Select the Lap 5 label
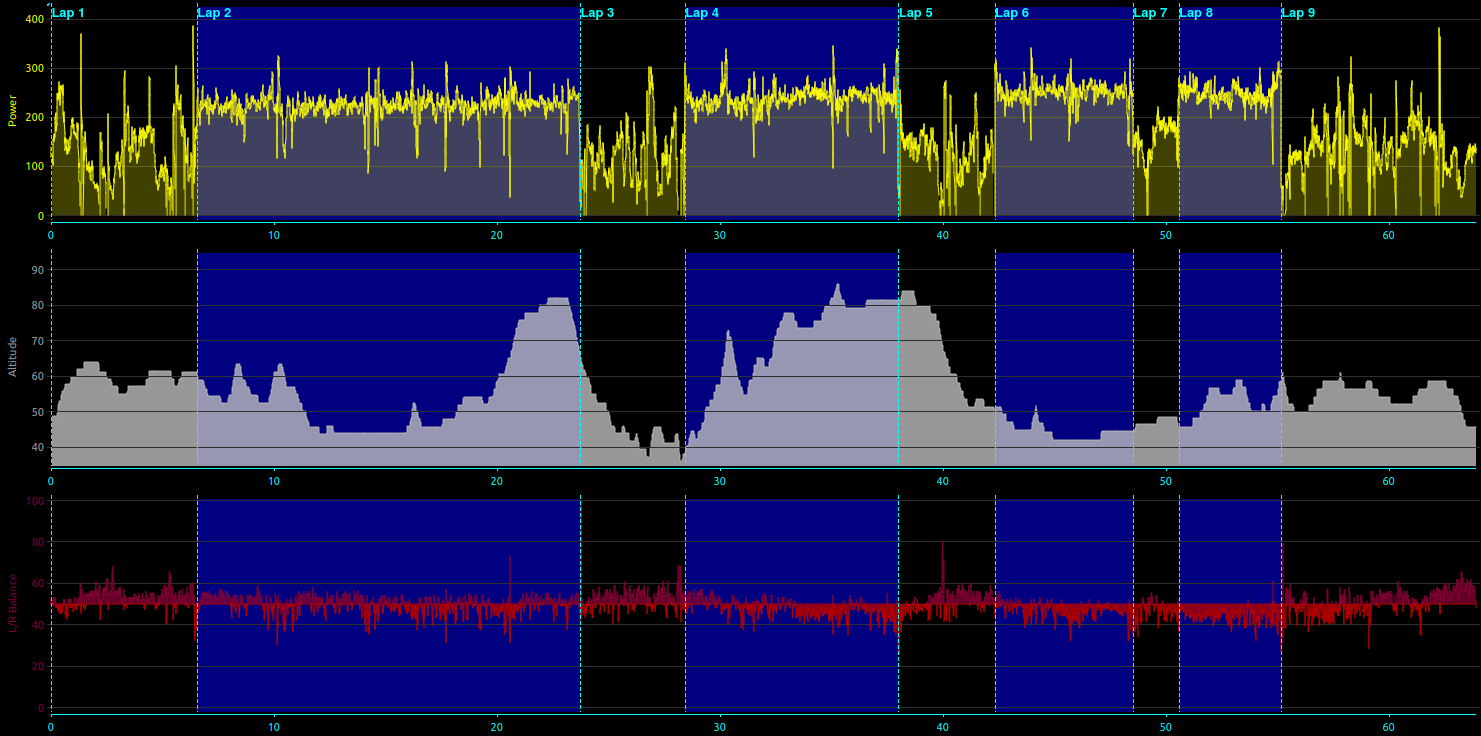This screenshot has width=1481, height=736. click(916, 13)
